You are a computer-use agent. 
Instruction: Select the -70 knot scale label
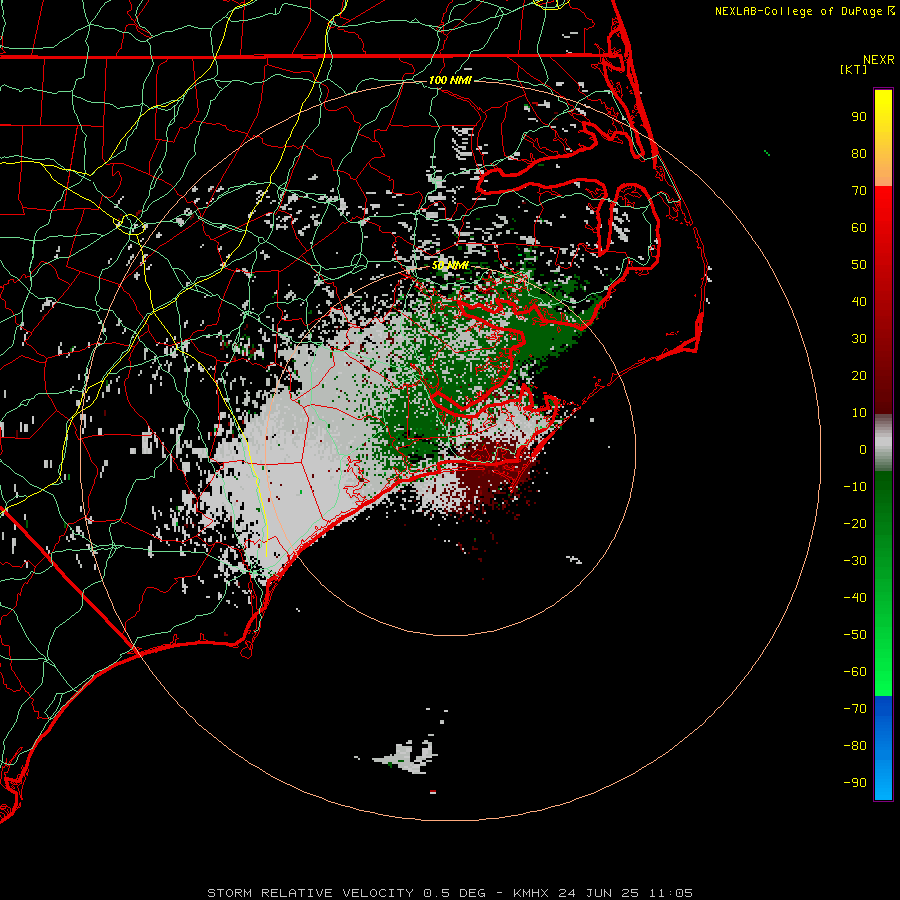tap(855, 709)
